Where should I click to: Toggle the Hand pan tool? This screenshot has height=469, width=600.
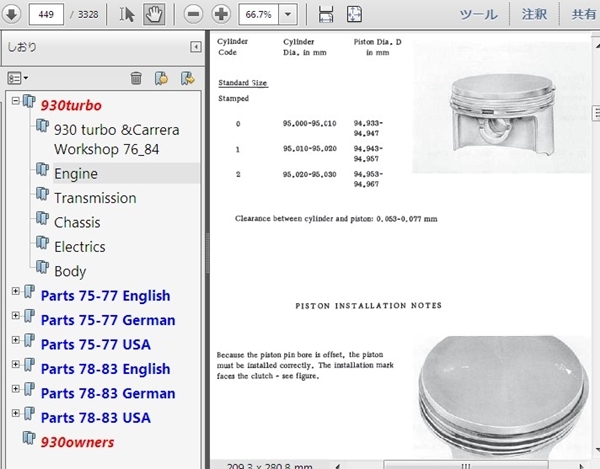154,15
